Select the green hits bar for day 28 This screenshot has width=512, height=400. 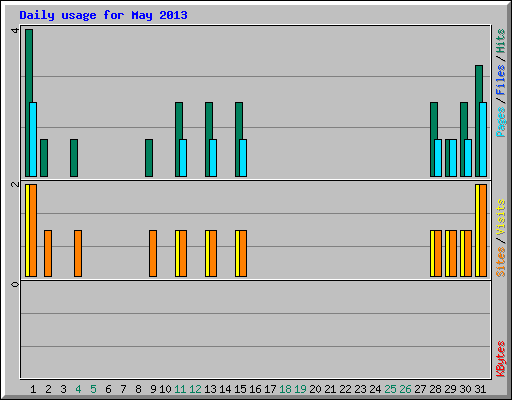coord(433,139)
